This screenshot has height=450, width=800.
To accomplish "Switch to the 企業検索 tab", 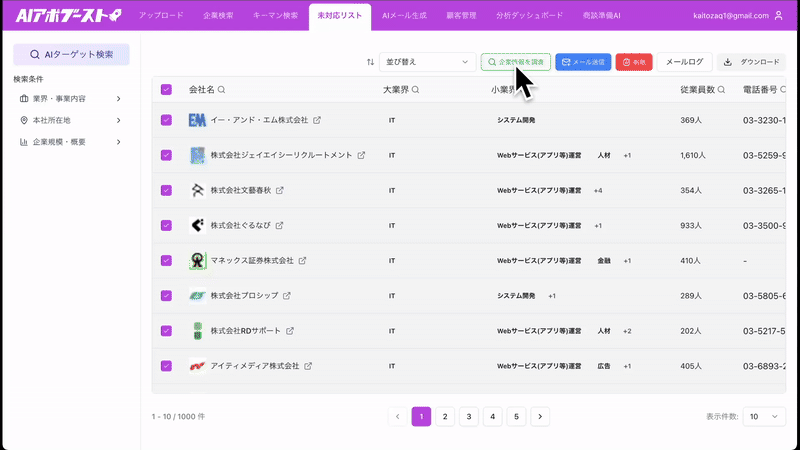I will pyautogui.click(x=218, y=15).
